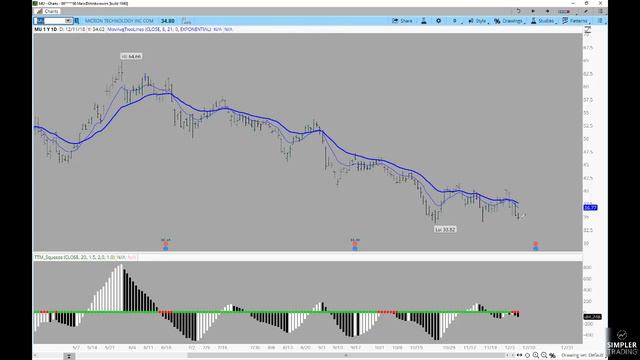The image size is (640, 360).
Task: Expand the symbol selector dropdown arrow
Action: pyautogui.click(x=68, y=21)
